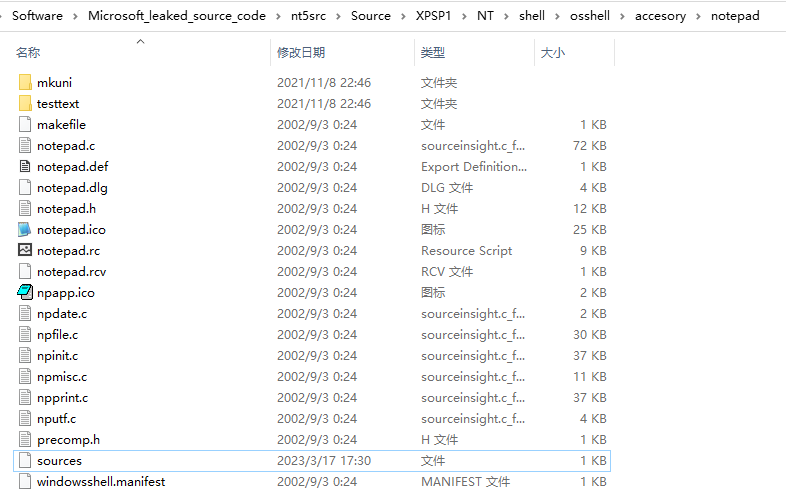
Task: Click the npinit.c file icon
Action: pyautogui.click(x=25, y=356)
